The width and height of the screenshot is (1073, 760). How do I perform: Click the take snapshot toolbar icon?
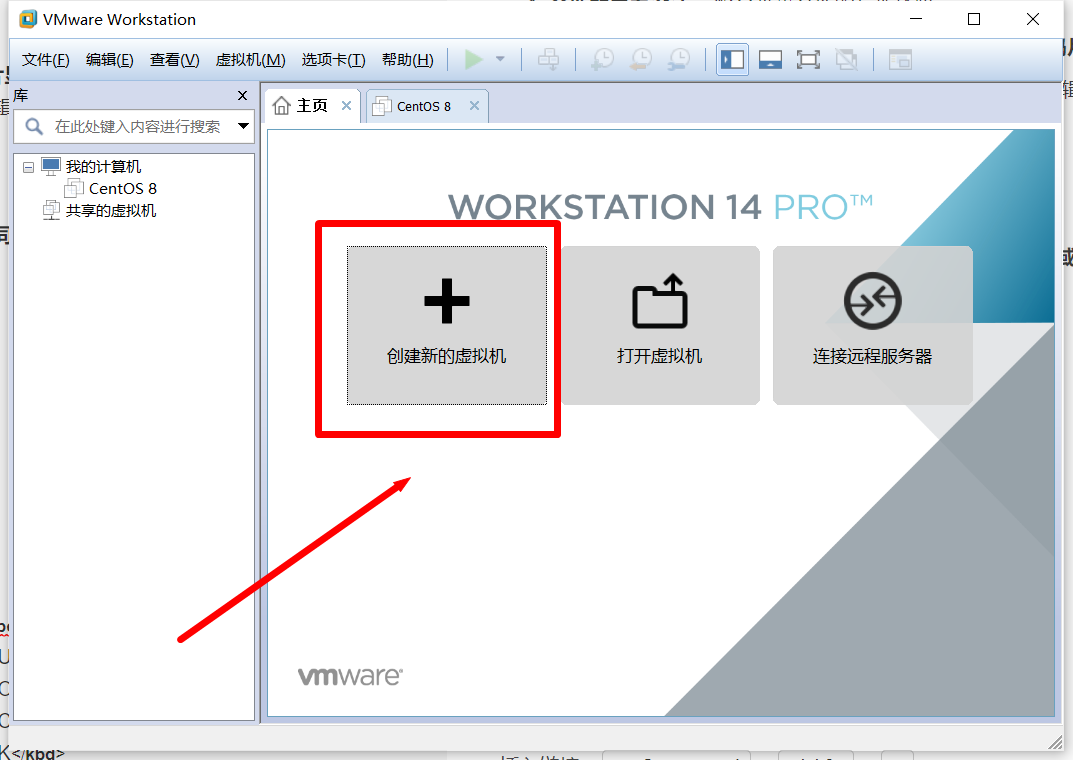pyautogui.click(x=602, y=60)
